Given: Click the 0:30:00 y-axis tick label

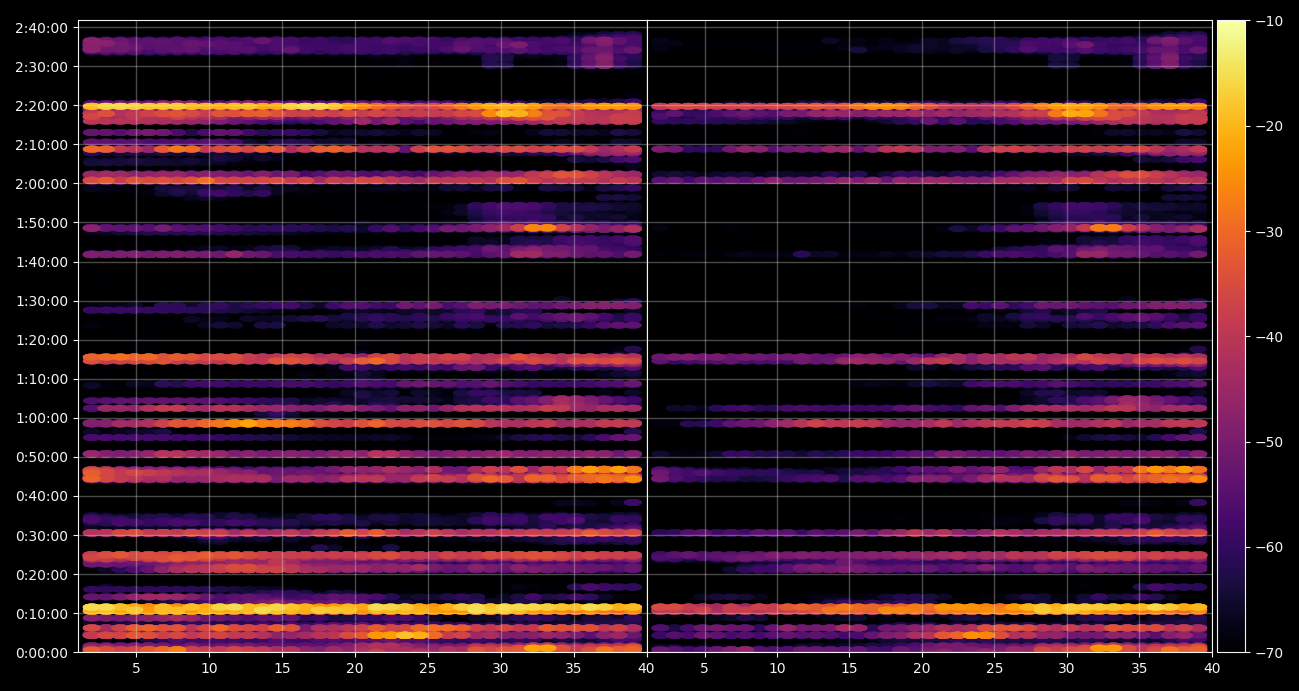Looking at the screenshot, I should [41, 536].
